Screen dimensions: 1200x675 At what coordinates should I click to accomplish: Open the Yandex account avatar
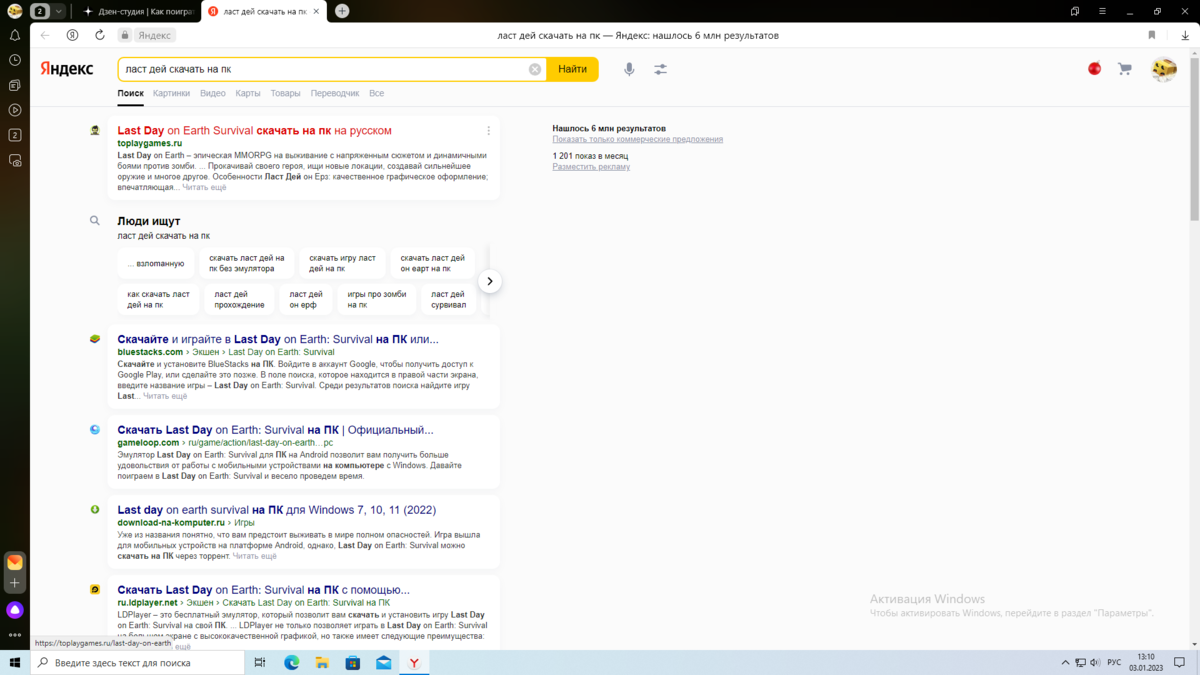coord(1164,69)
